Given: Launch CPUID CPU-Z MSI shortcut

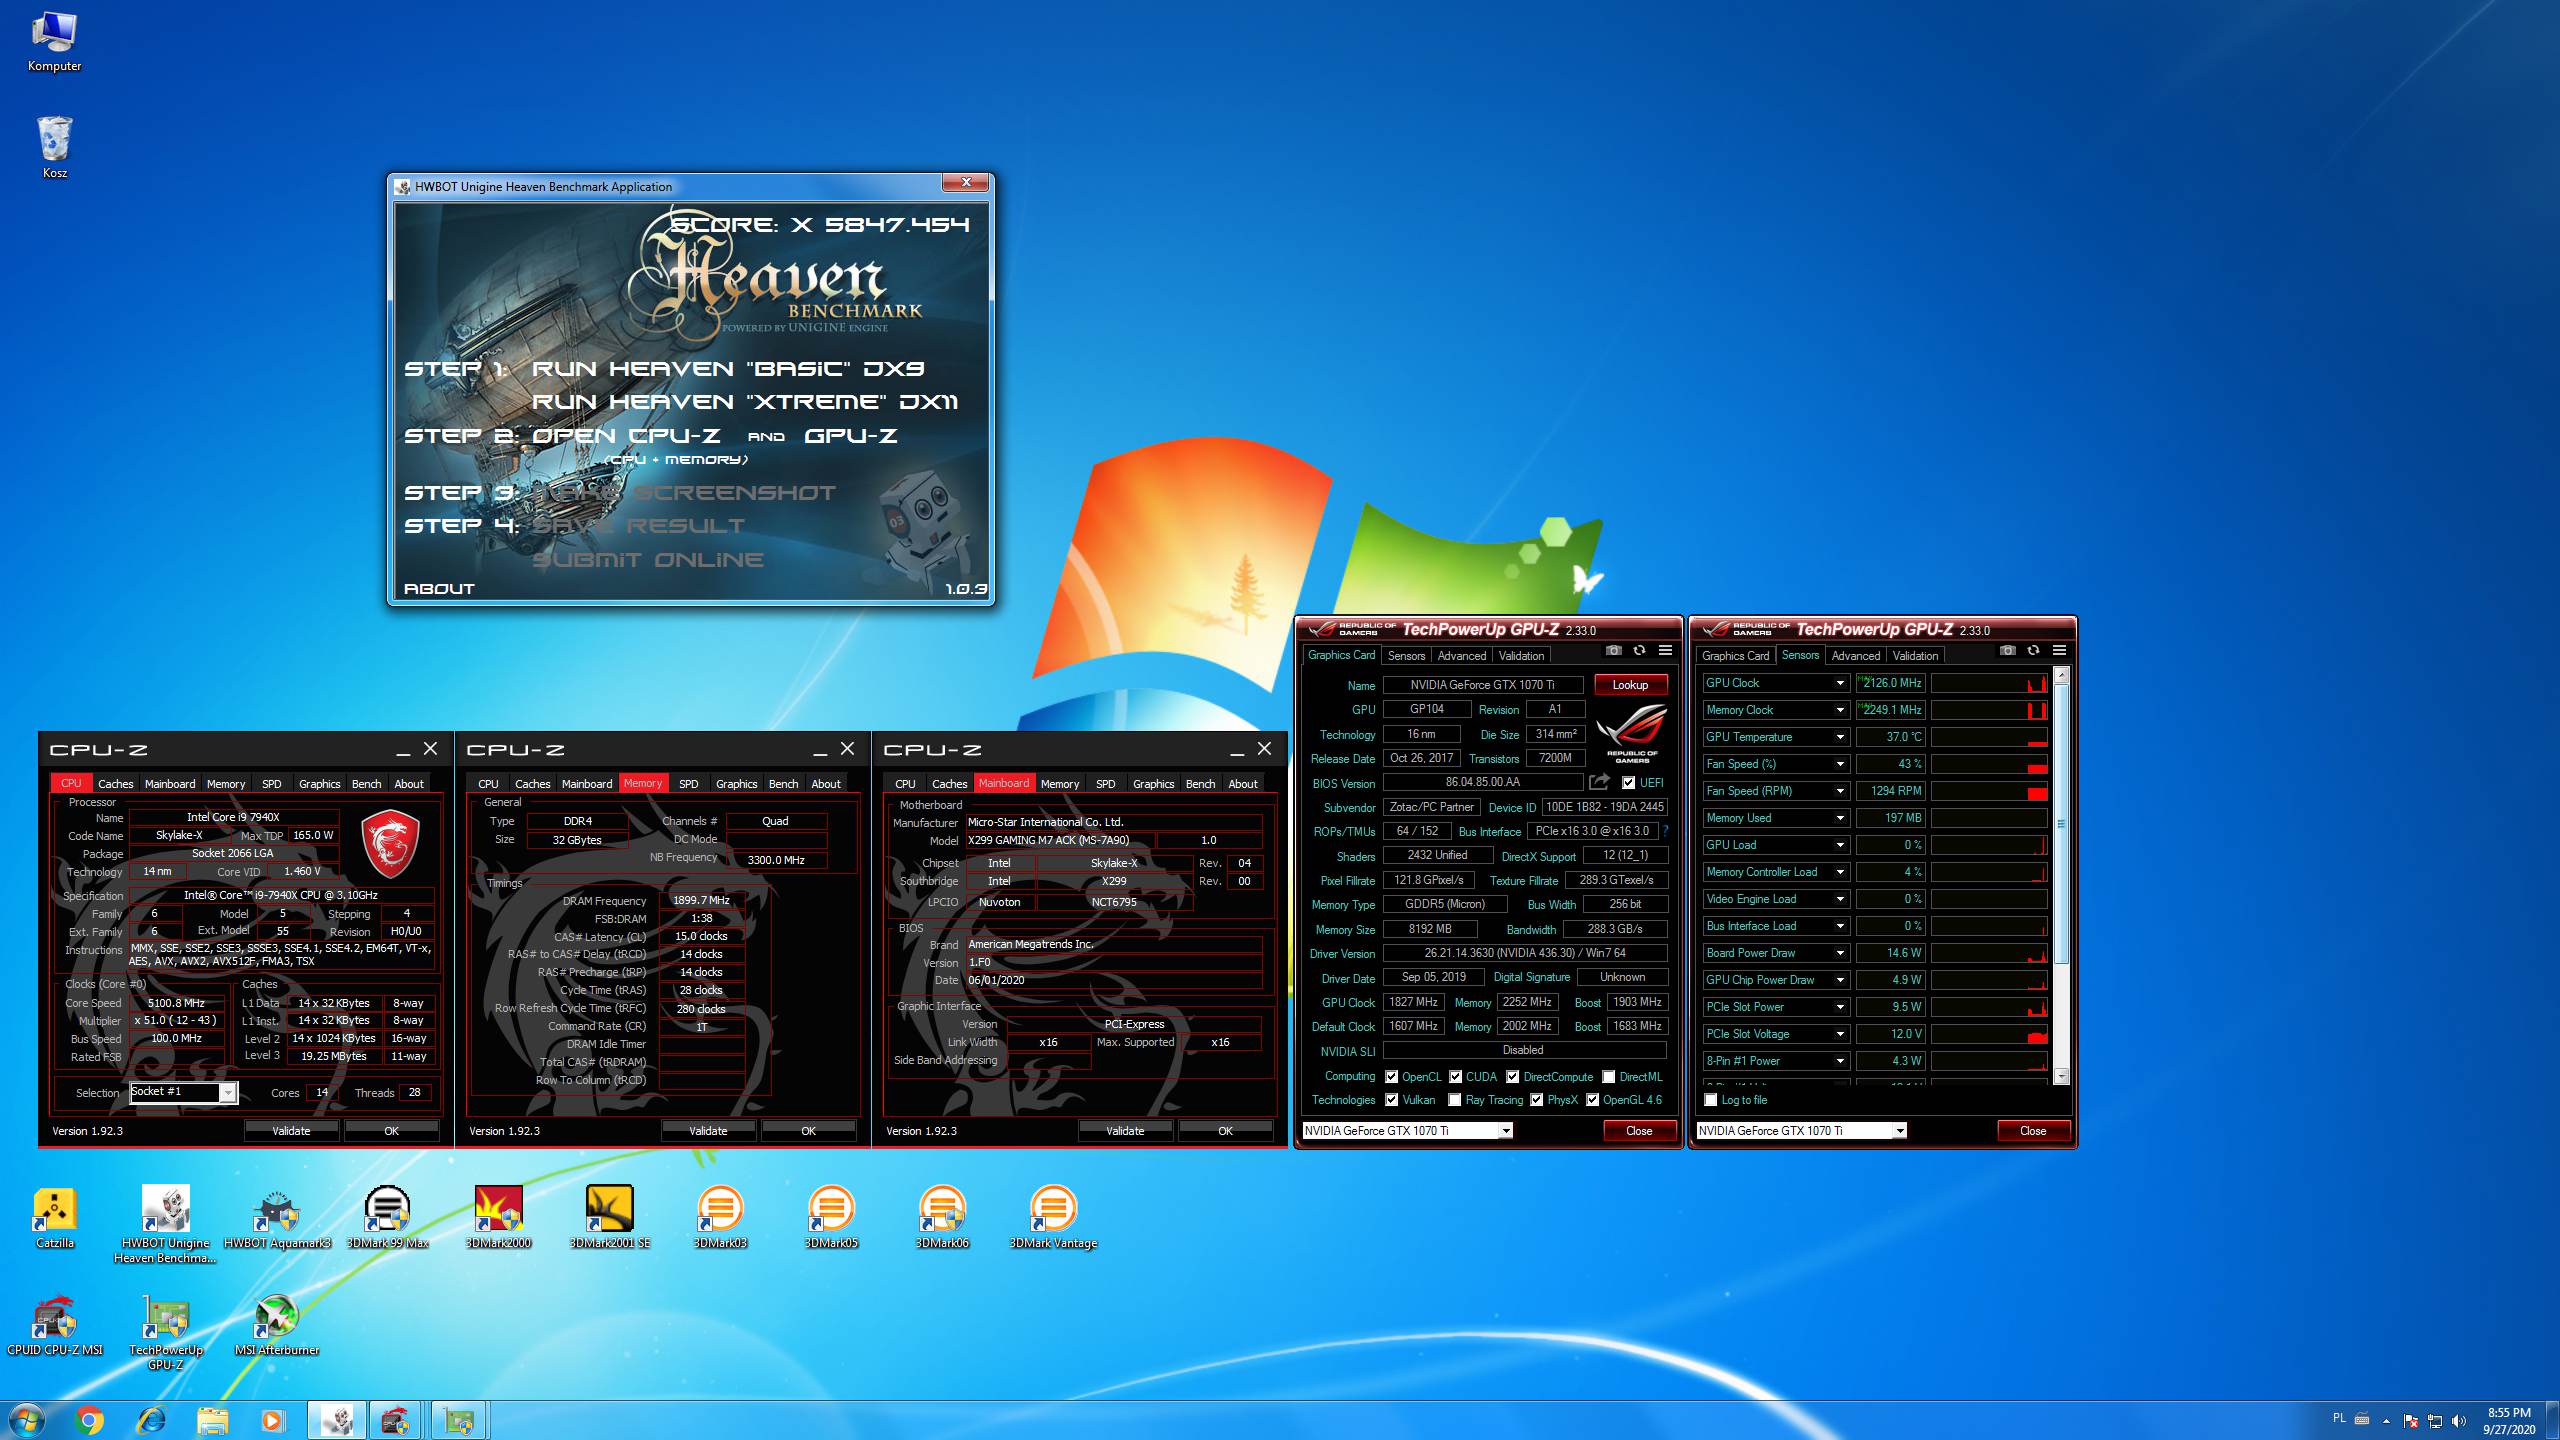Looking at the screenshot, I should point(55,1325).
